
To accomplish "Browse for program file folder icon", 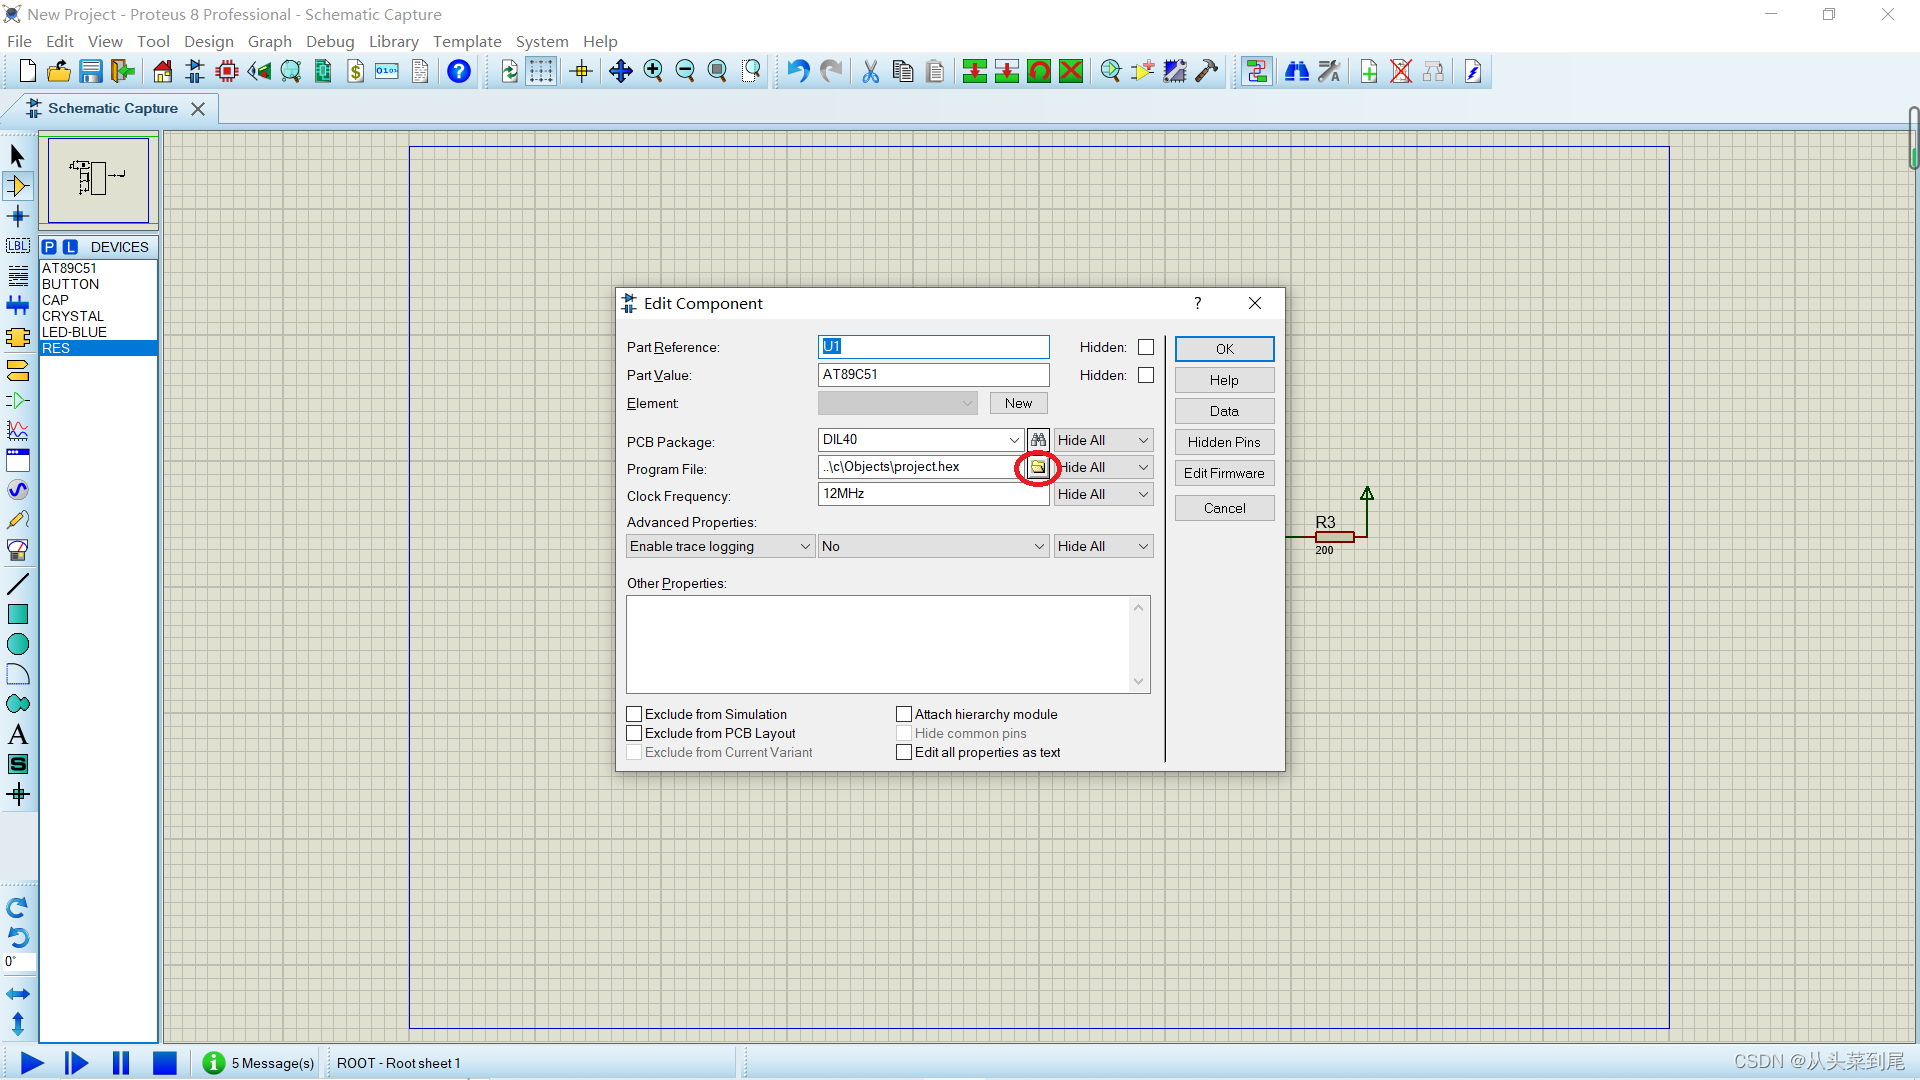I will [x=1038, y=467].
